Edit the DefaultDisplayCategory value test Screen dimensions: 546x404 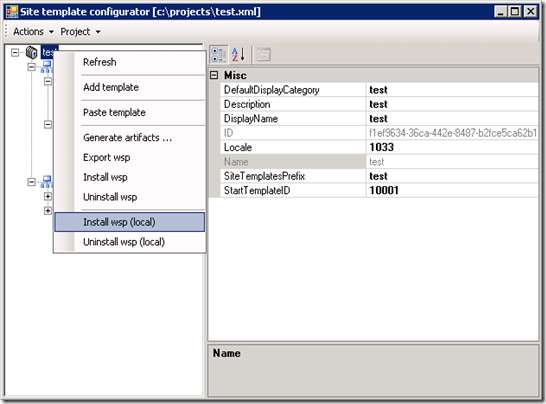click(452, 90)
